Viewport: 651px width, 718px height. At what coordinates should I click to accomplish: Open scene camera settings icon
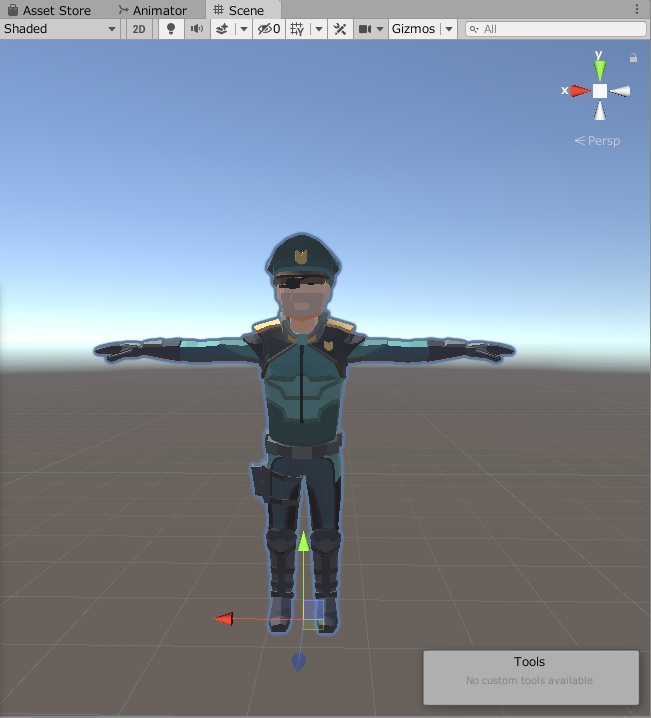point(365,29)
